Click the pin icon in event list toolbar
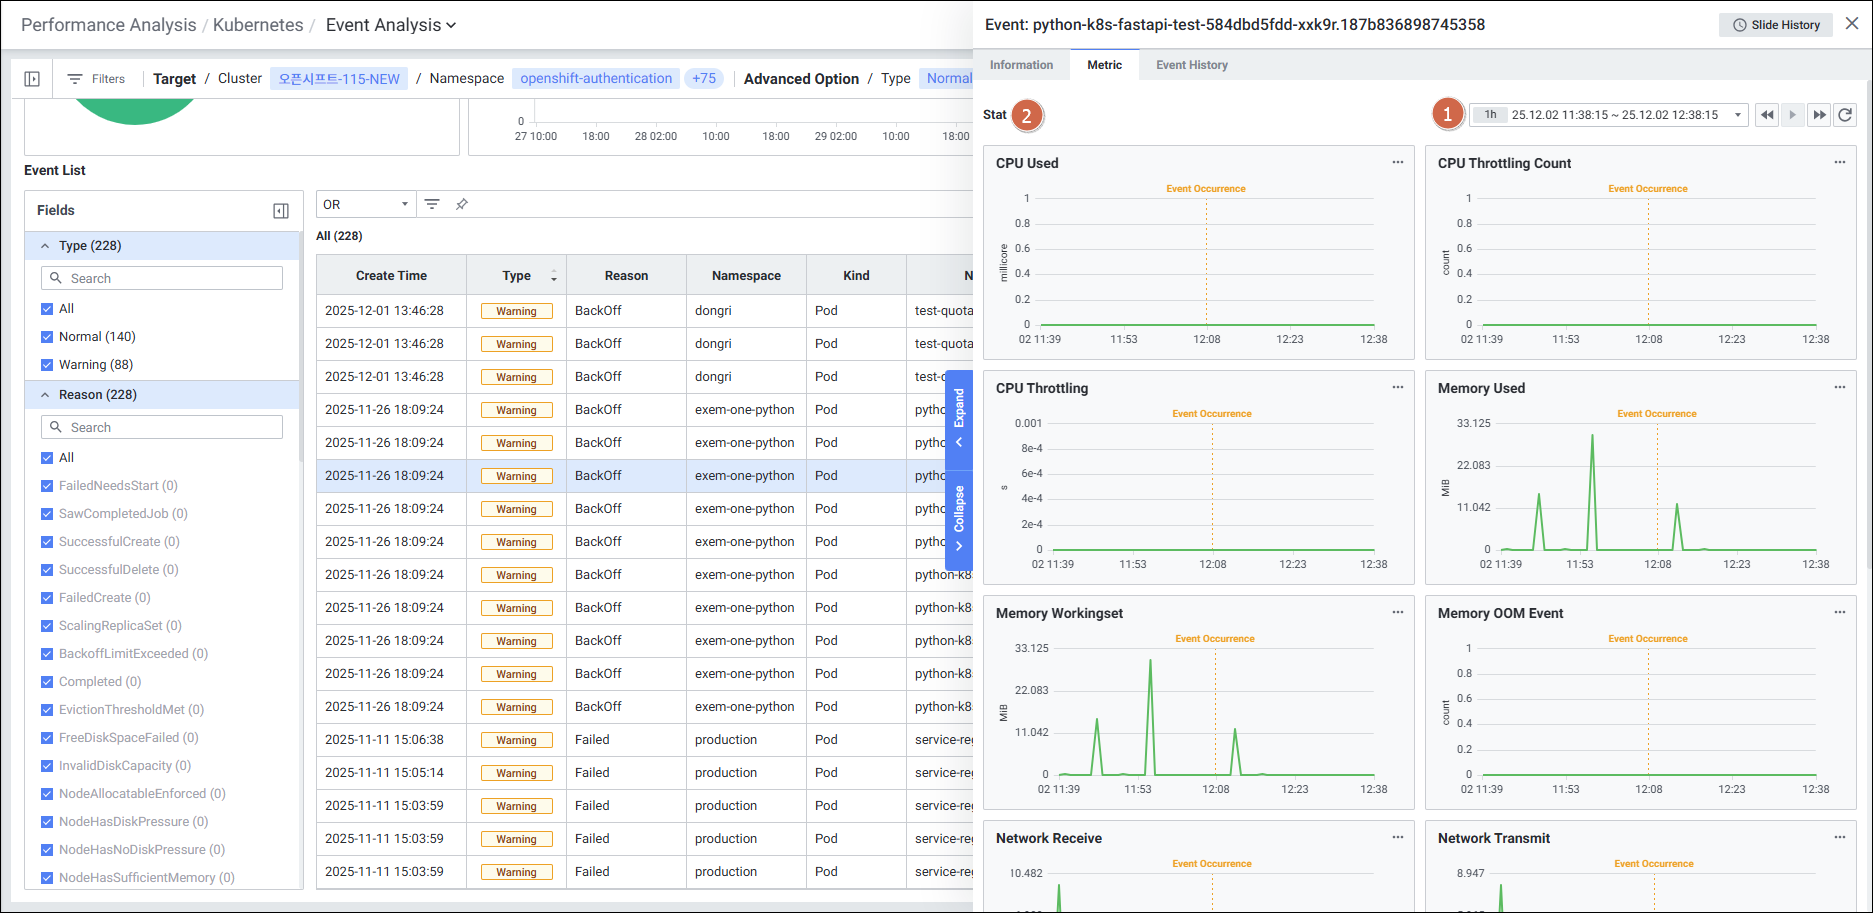1873x913 pixels. coord(462,204)
